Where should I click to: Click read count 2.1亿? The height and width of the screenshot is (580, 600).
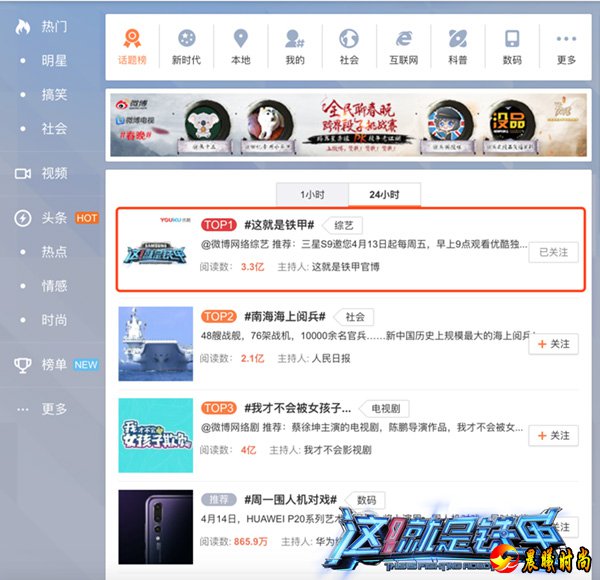click(252, 358)
